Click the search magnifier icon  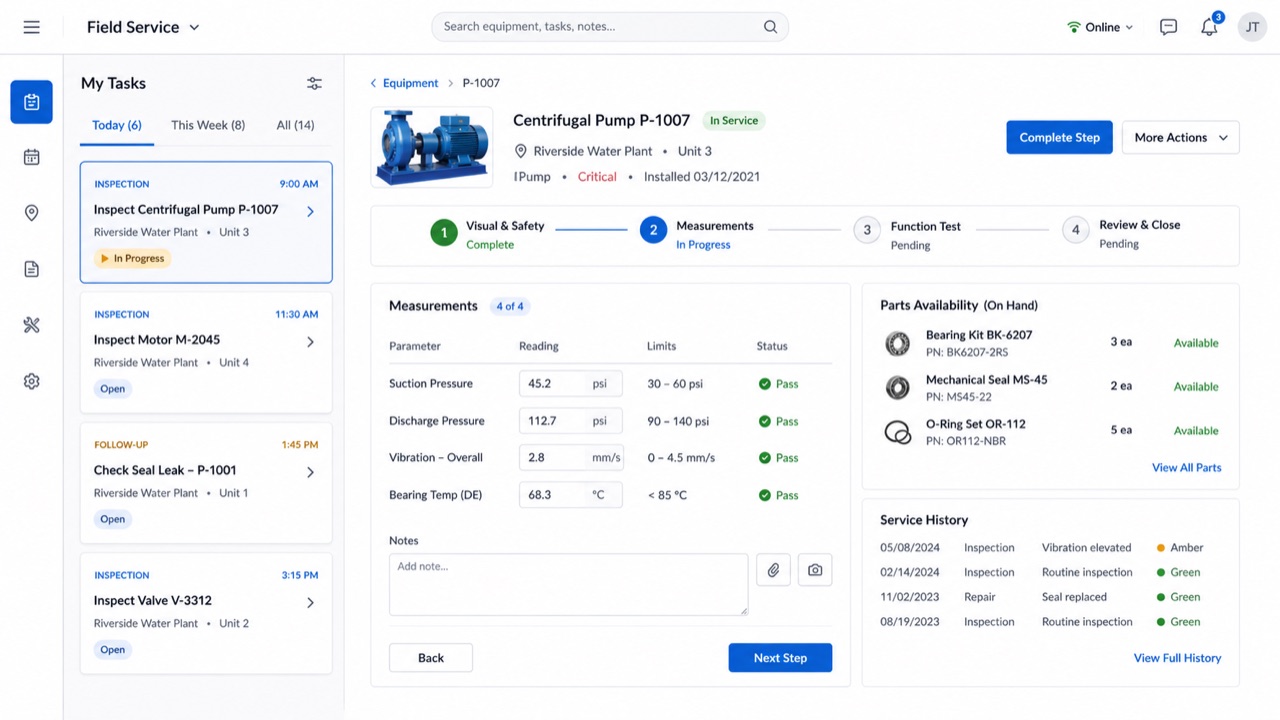coord(770,27)
